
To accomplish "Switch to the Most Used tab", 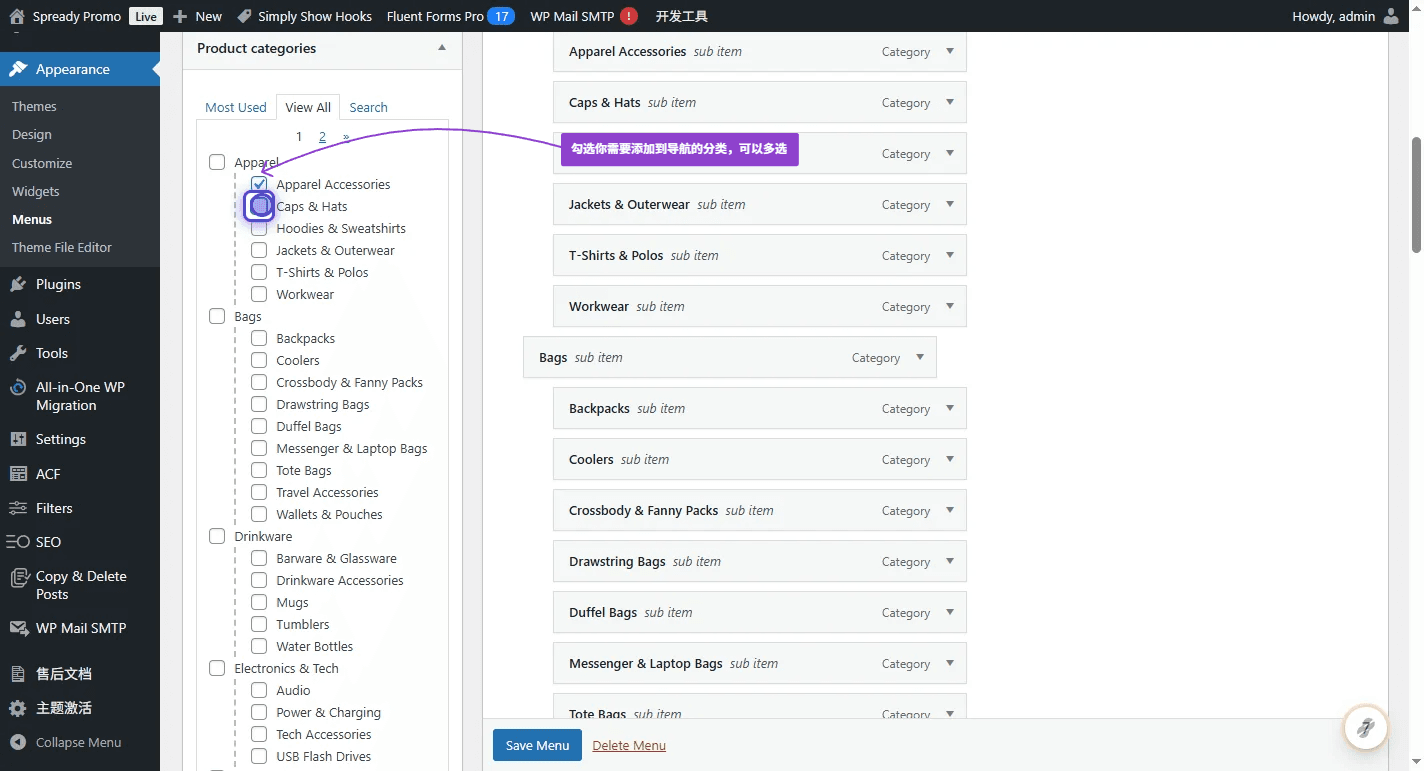I will pyautogui.click(x=236, y=107).
